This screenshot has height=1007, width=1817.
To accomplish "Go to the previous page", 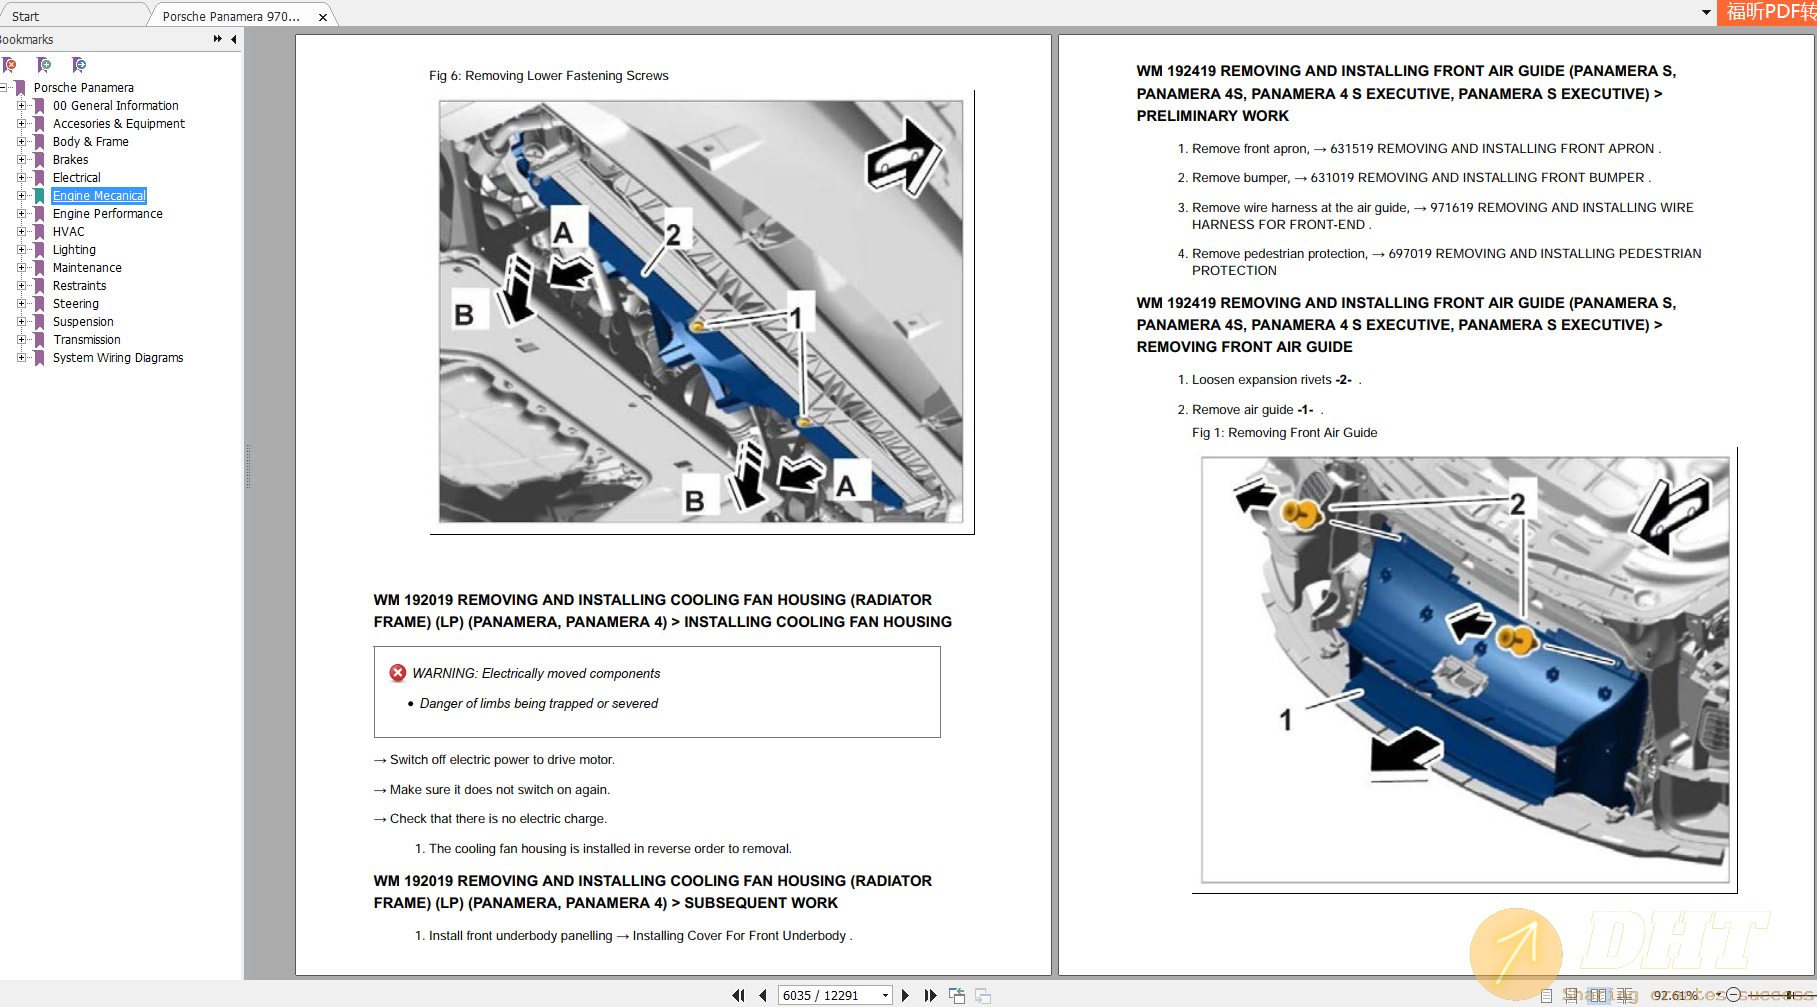I will click(x=763, y=995).
